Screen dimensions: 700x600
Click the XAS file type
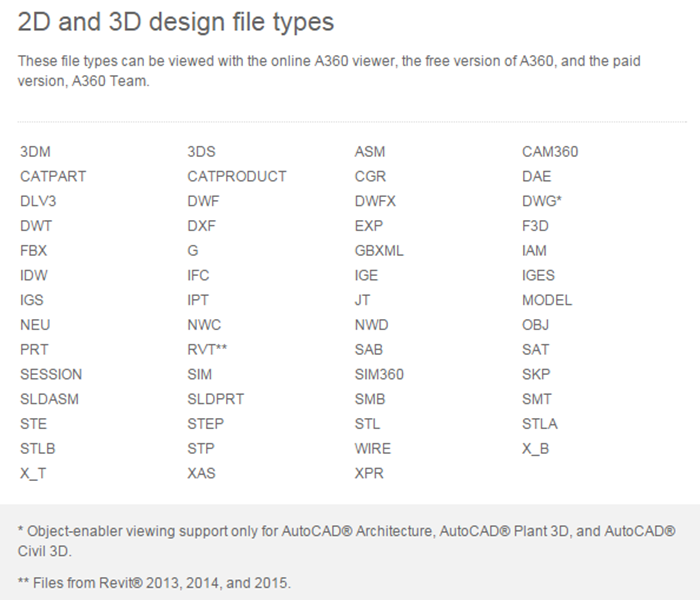click(201, 473)
